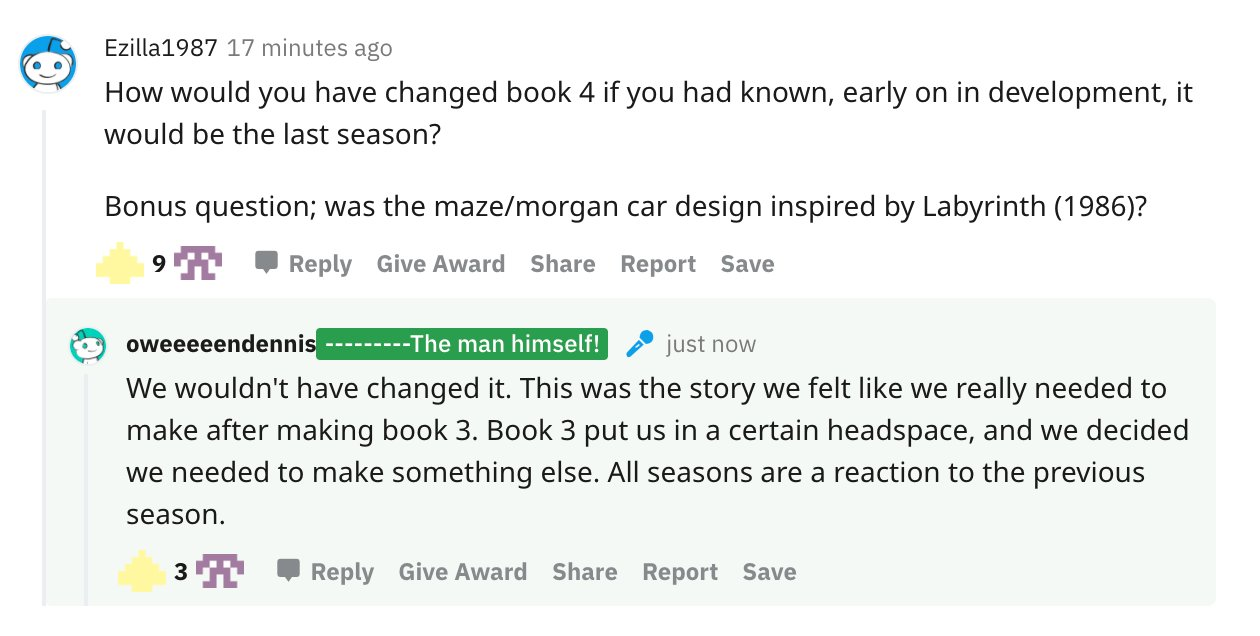Give Award to Ezilla1987's comment
Screen dimensions: 1260x636
point(440,264)
